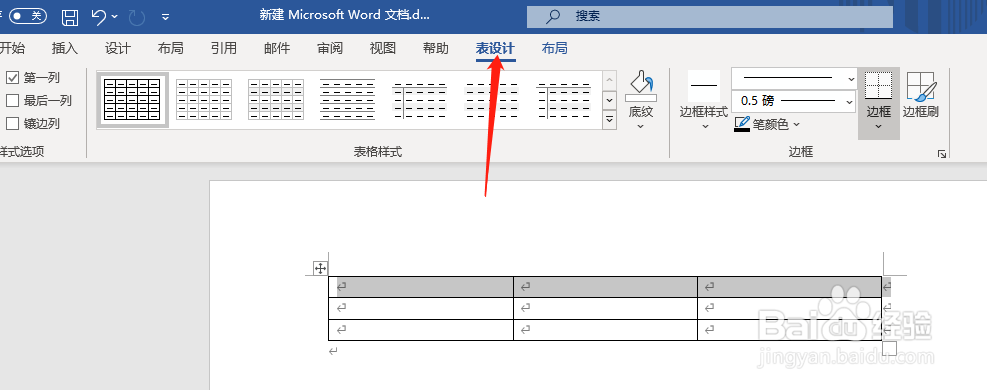This screenshot has height=390, width=987.
Task: Select the first grid table style thumbnail
Action: (x=132, y=99)
